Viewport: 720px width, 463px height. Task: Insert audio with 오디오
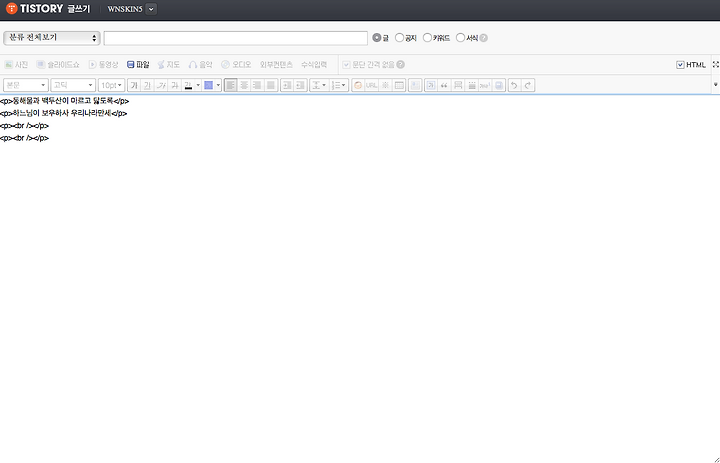coord(236,65)
